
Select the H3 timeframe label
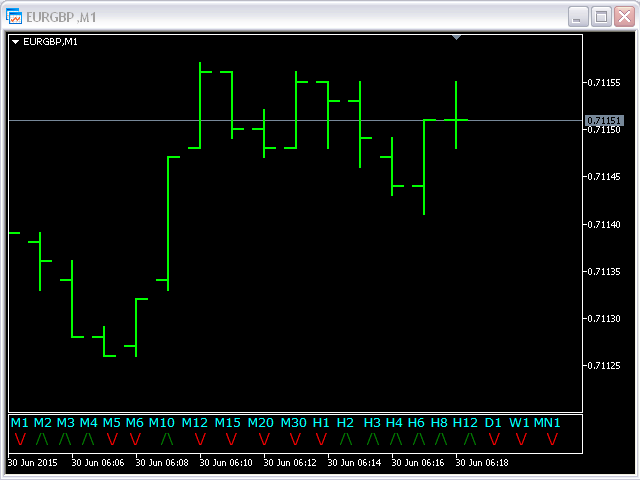372,422
